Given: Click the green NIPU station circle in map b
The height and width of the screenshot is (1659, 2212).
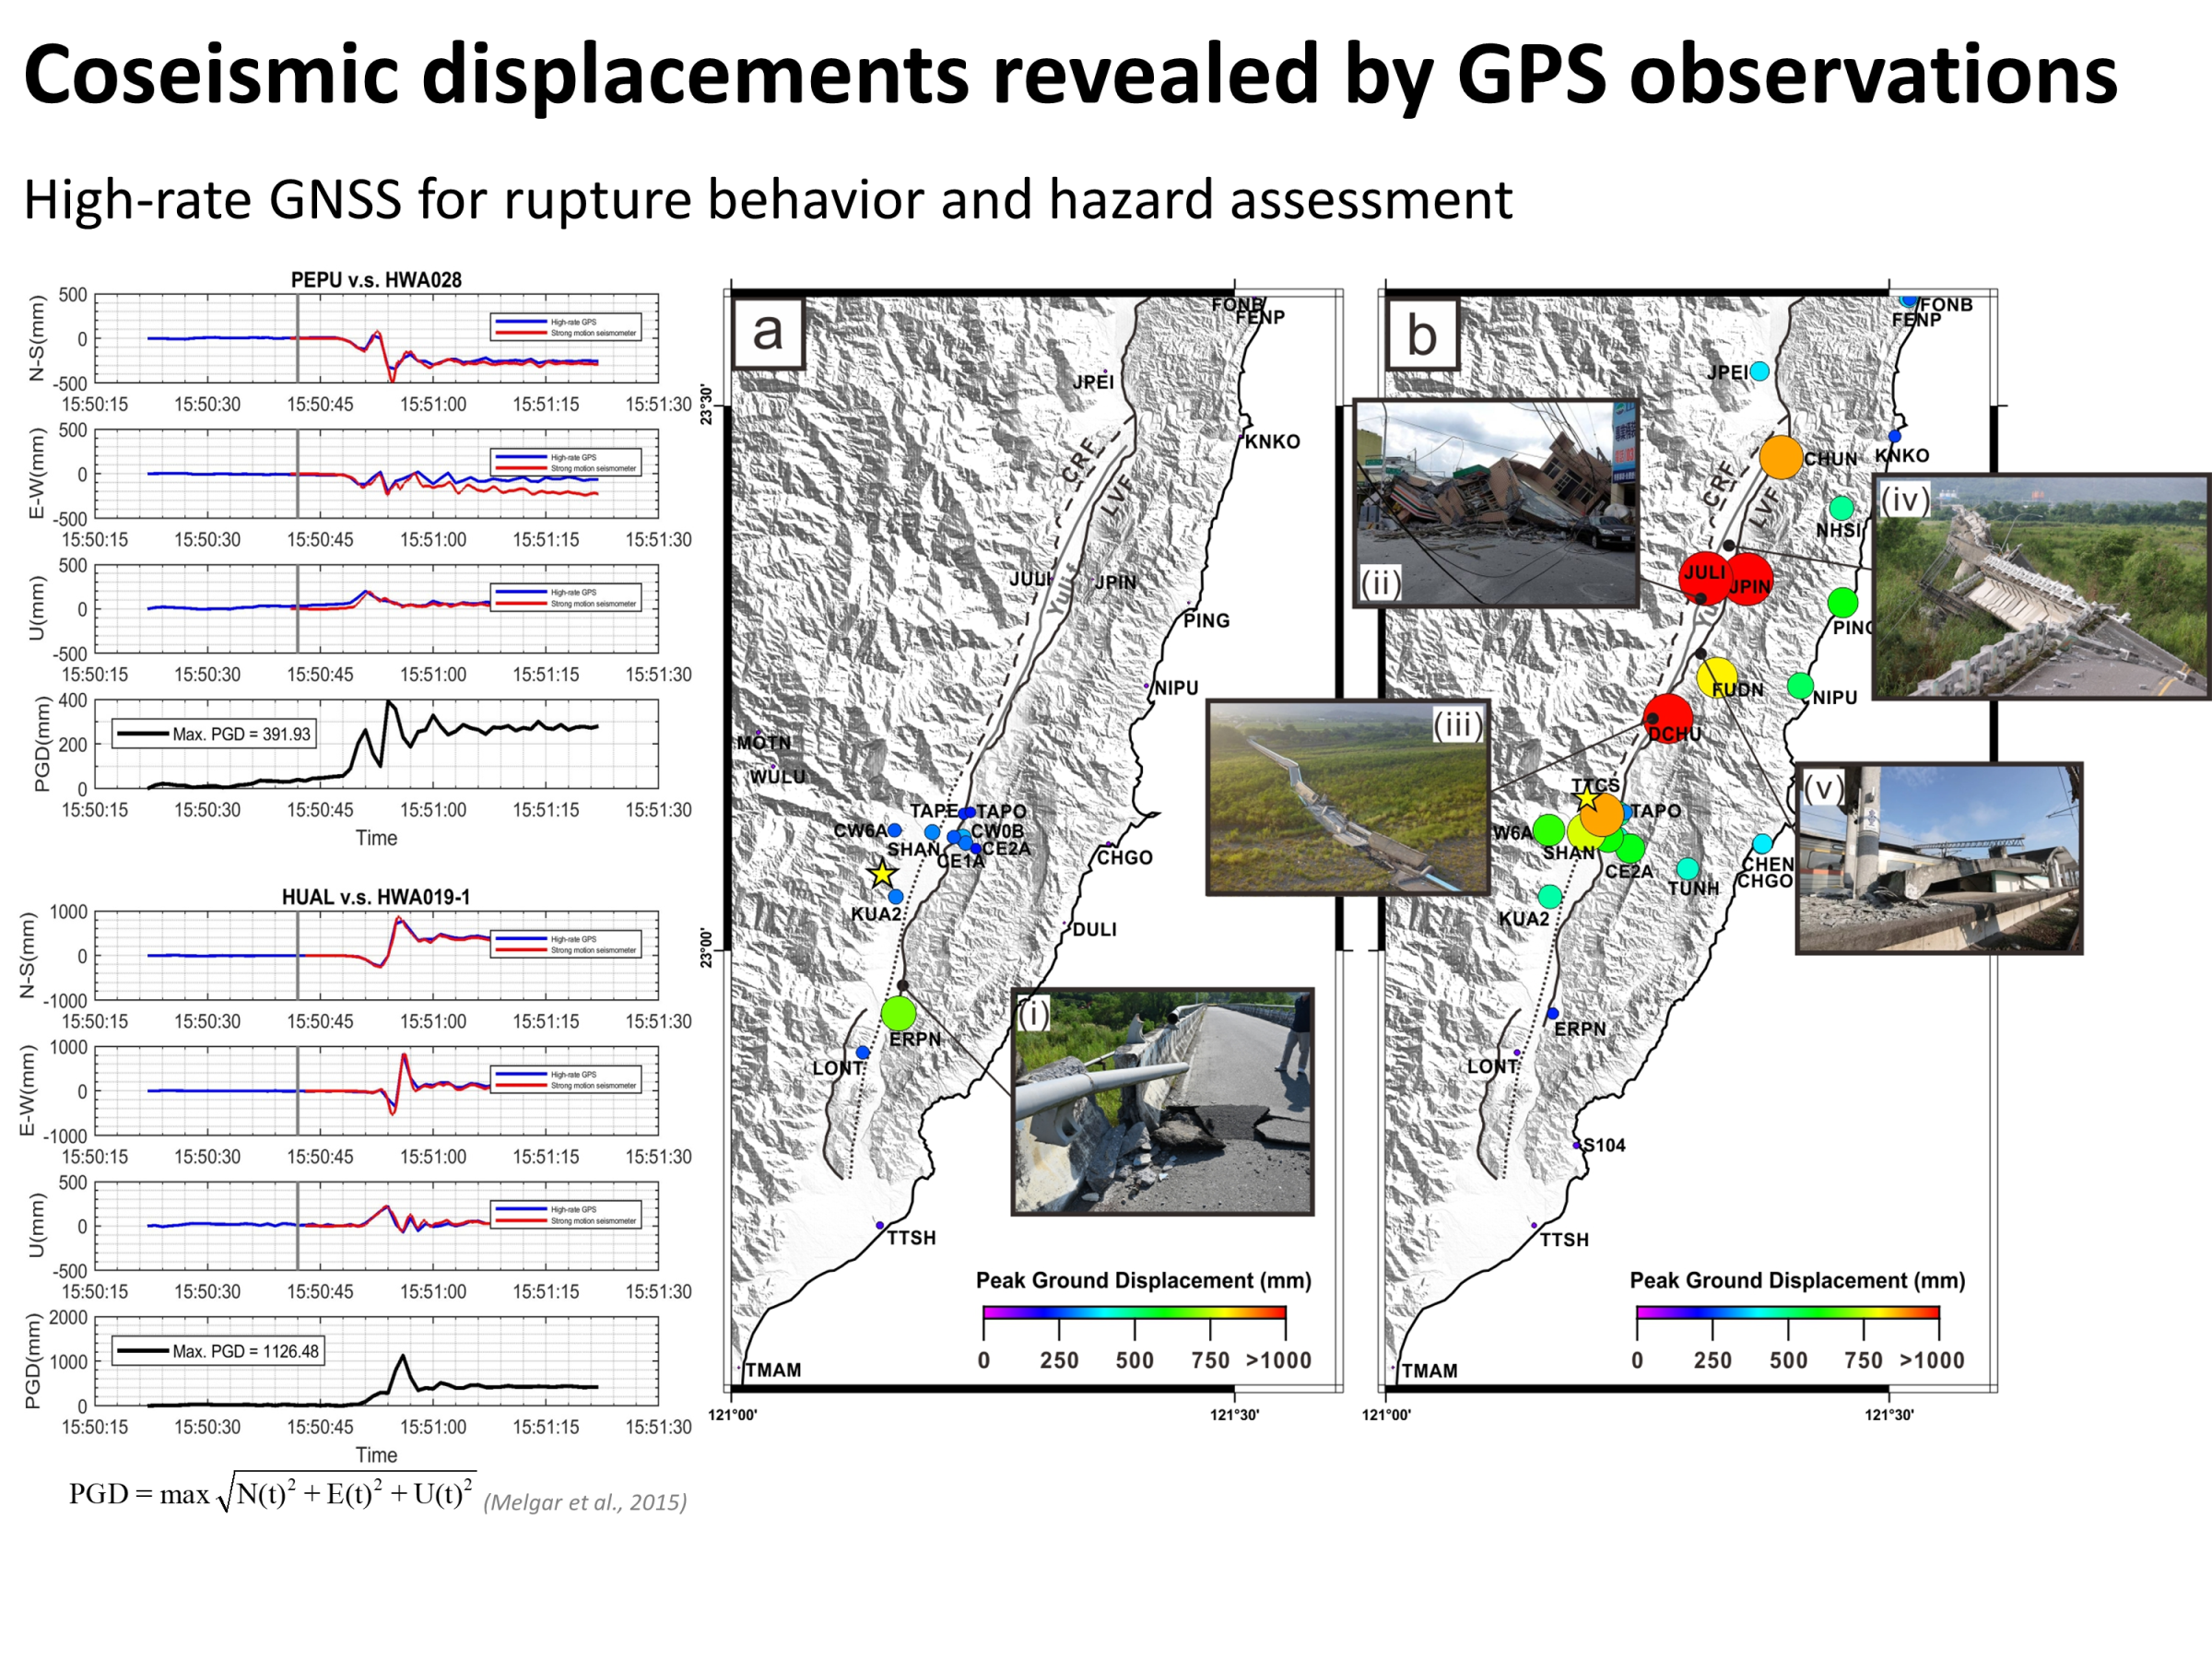Looking at the screenshot, I should (x=1800, y=685).
